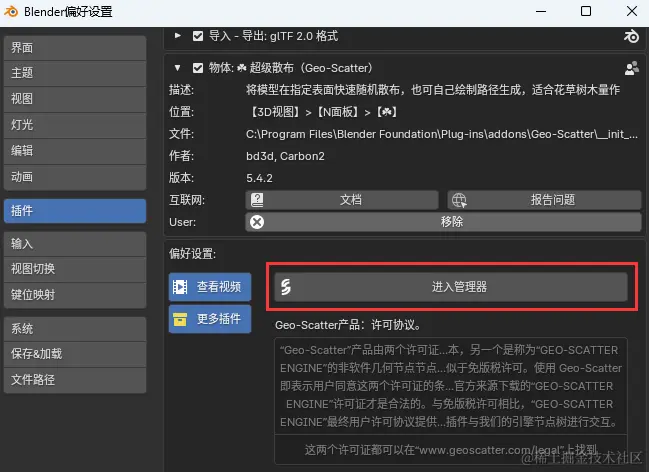Click the Blender logo on glTF row
Screen dimensions: 649x472
pyautogui.click(x=631, y=36)
